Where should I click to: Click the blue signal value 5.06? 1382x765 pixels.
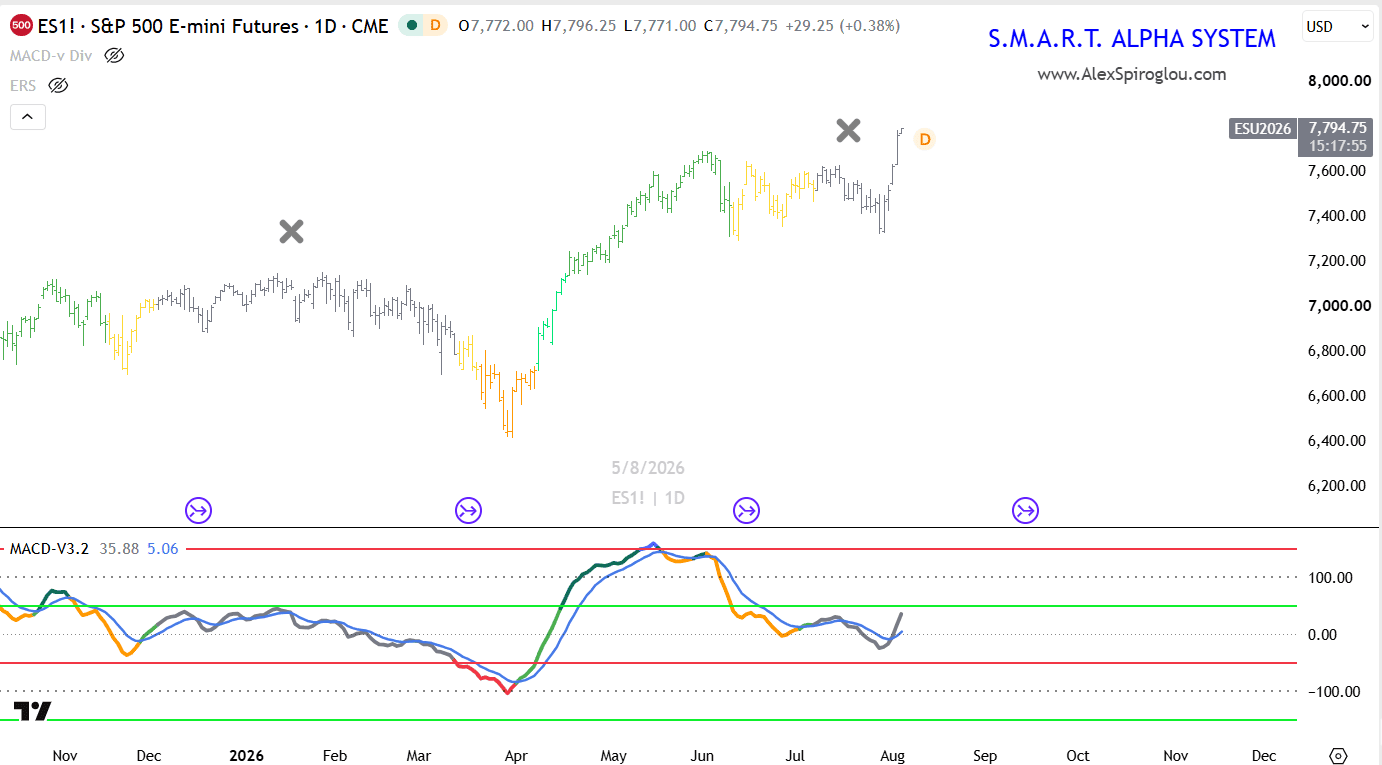pyautogui.click(x=162, y=548)
